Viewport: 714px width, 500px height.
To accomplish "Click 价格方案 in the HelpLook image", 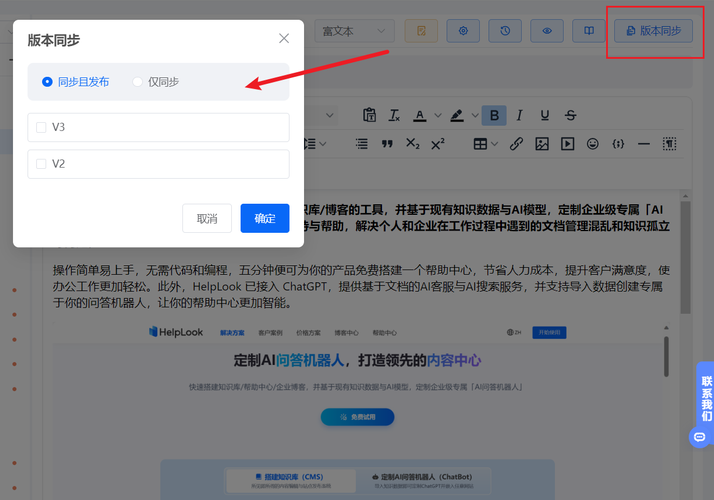I will (308, 333).
